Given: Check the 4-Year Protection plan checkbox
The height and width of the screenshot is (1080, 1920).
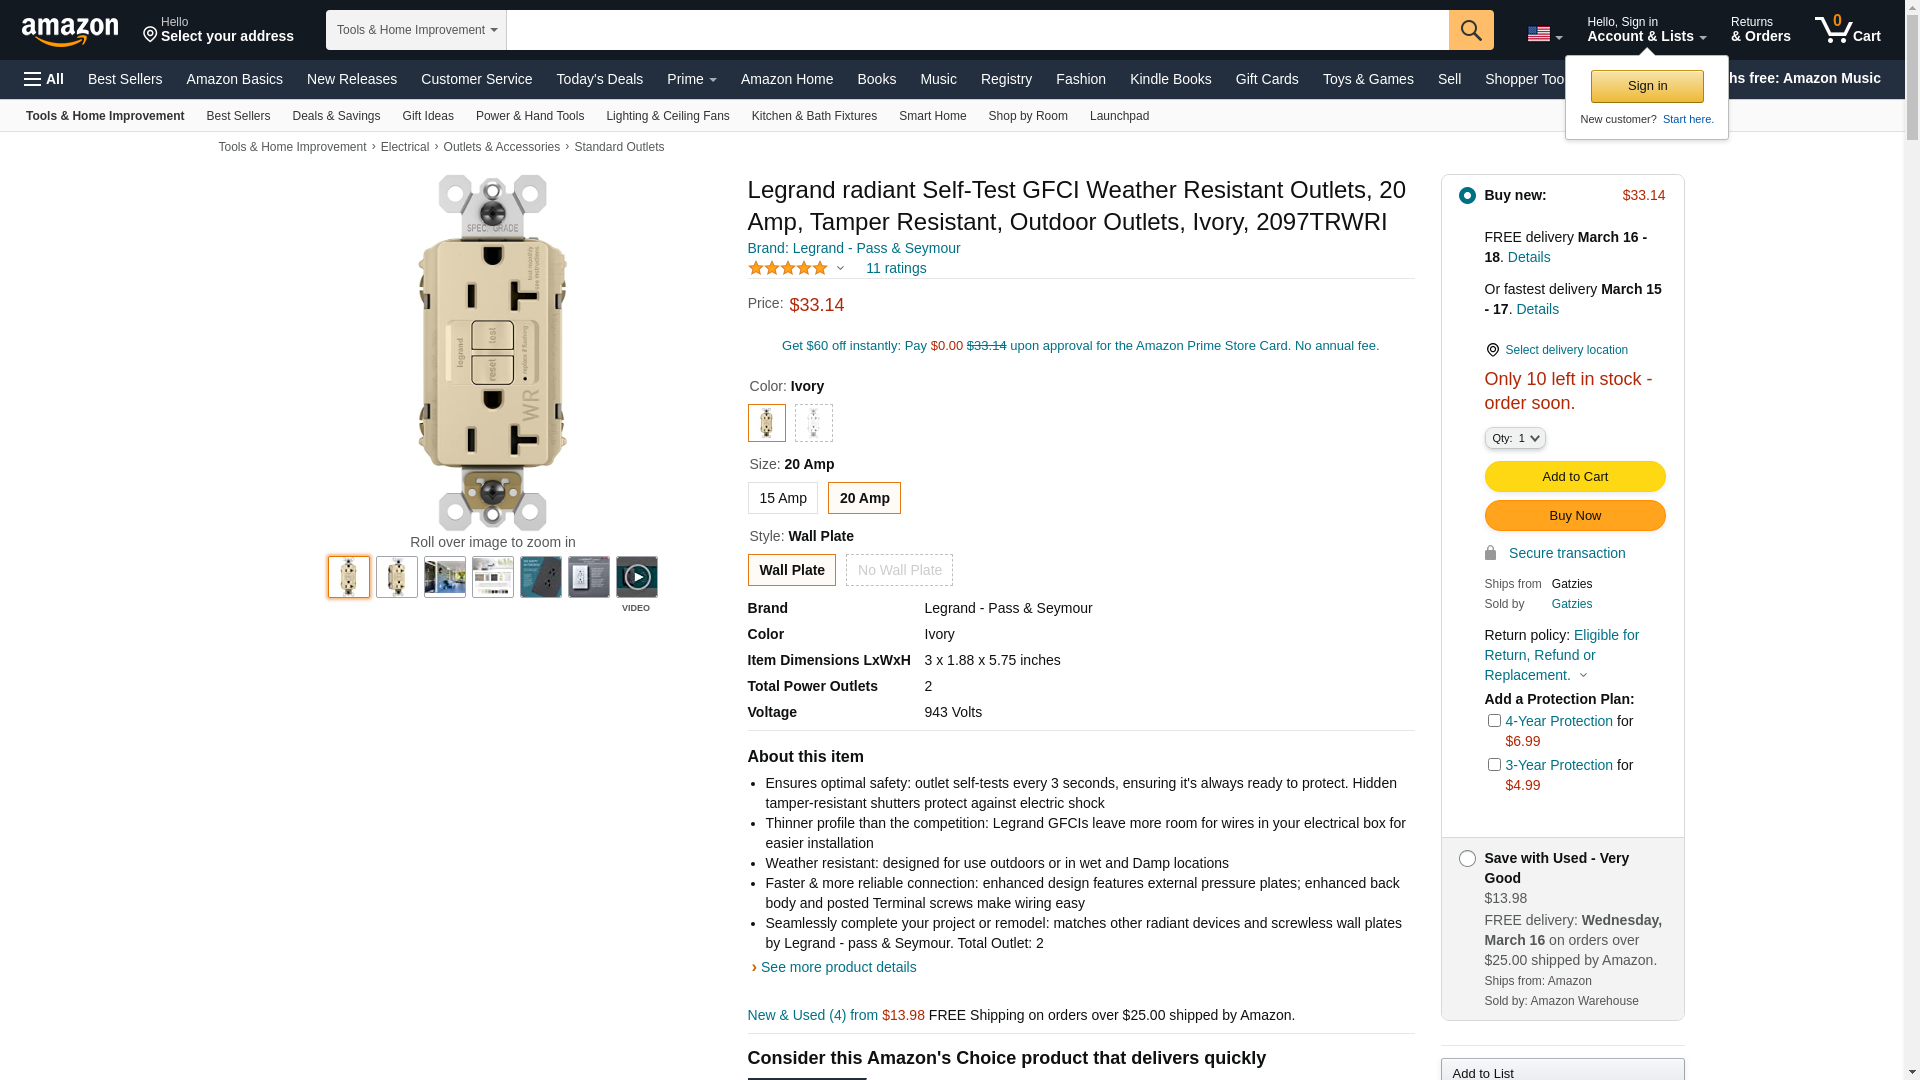Looking at the screenshot, I should tap(1494, 721).
